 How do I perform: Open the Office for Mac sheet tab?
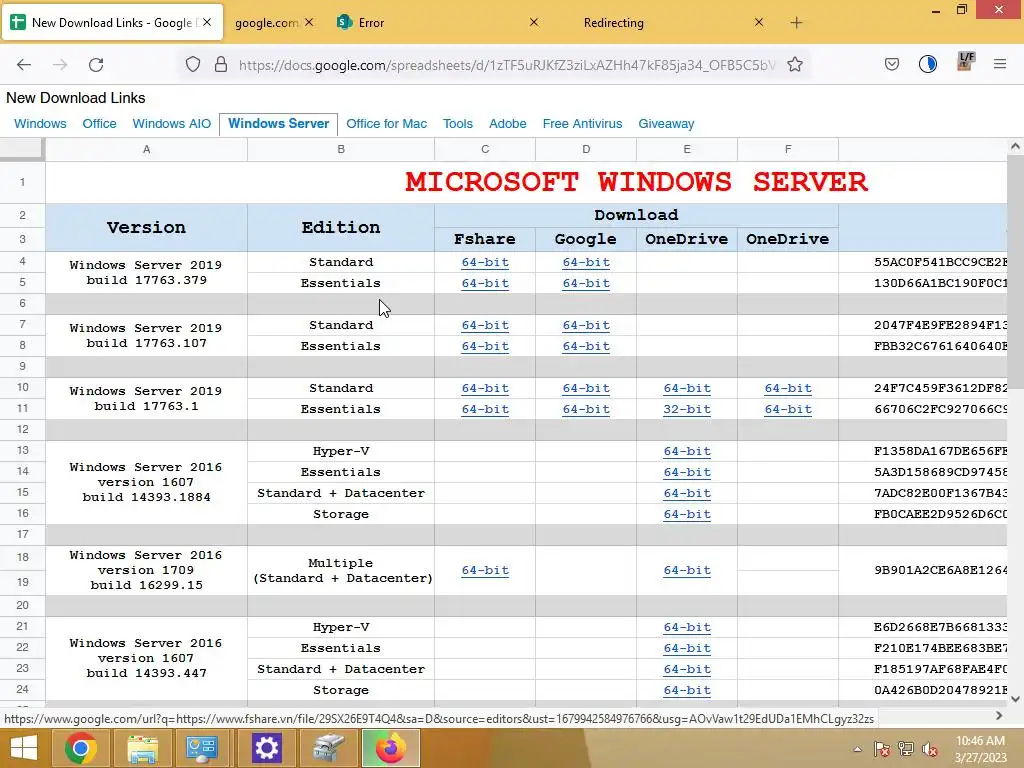387,124
